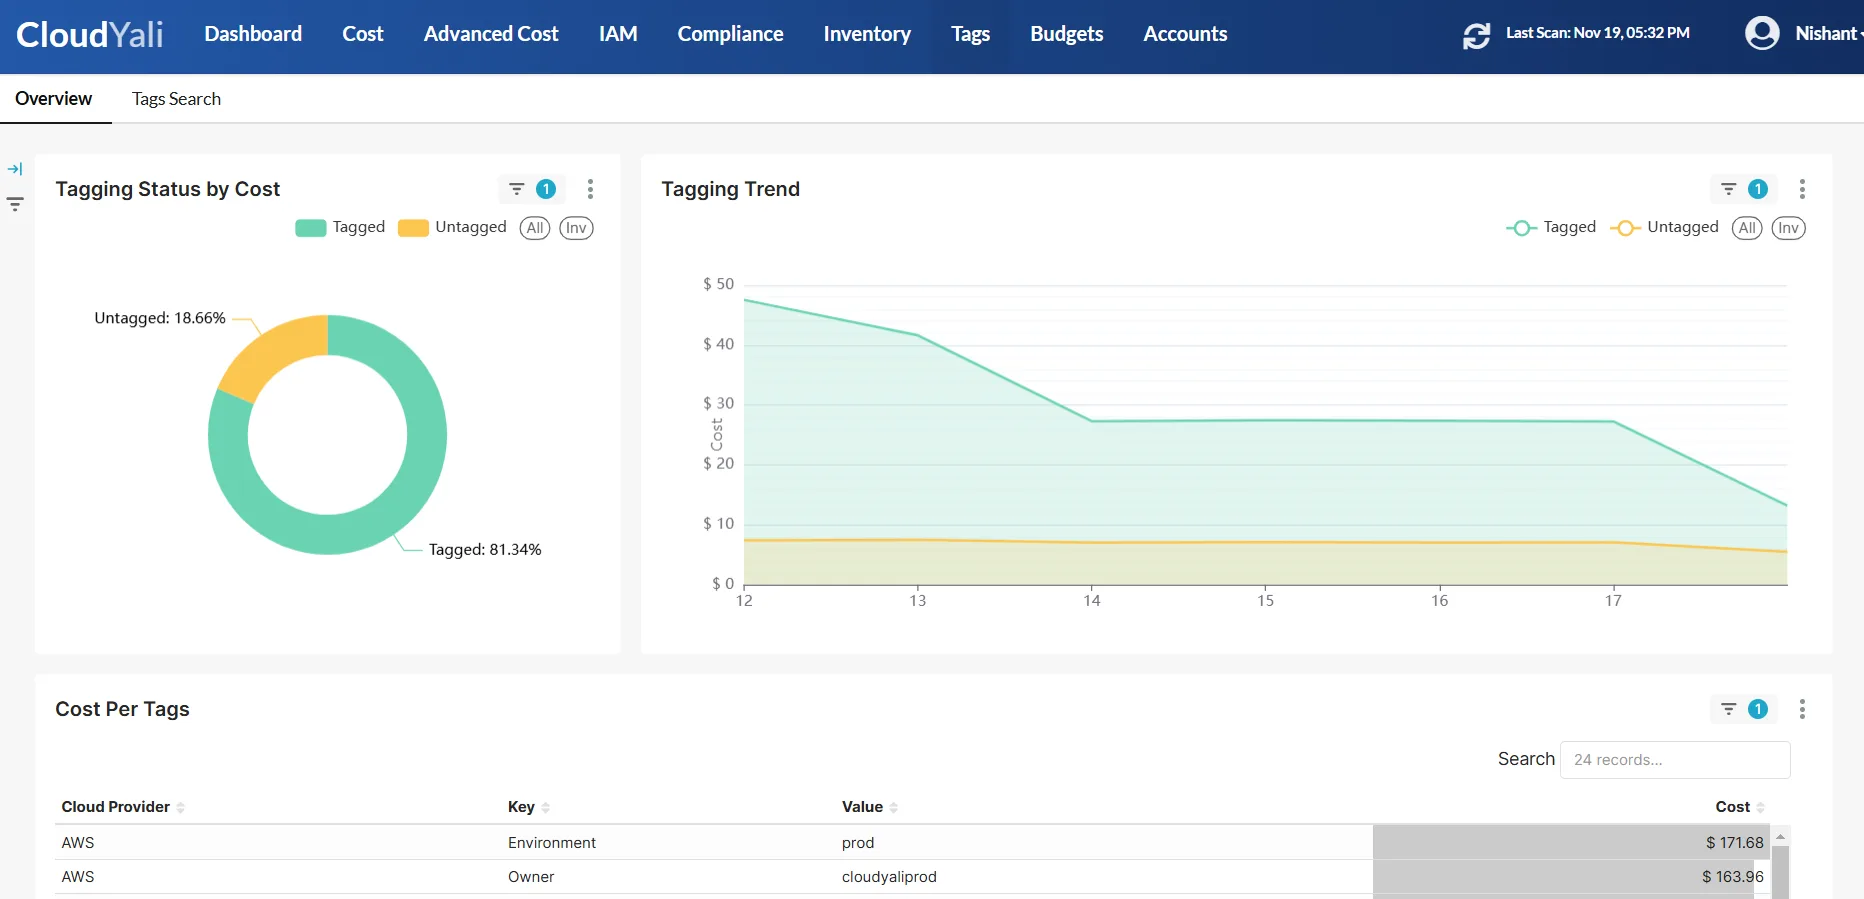1864x899 pixels.
Task: Select the Owner key cell
Action: (x=531, y=877)
